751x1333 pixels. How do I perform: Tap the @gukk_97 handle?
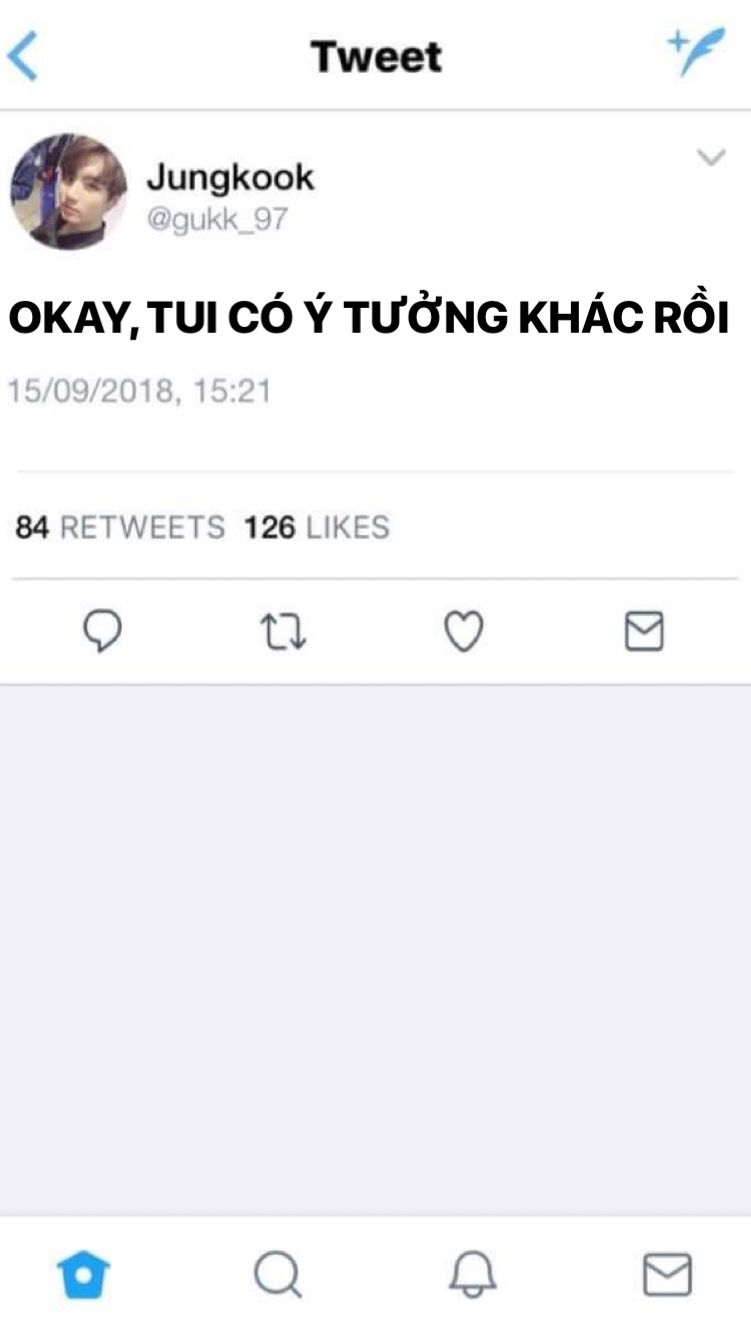217,220
